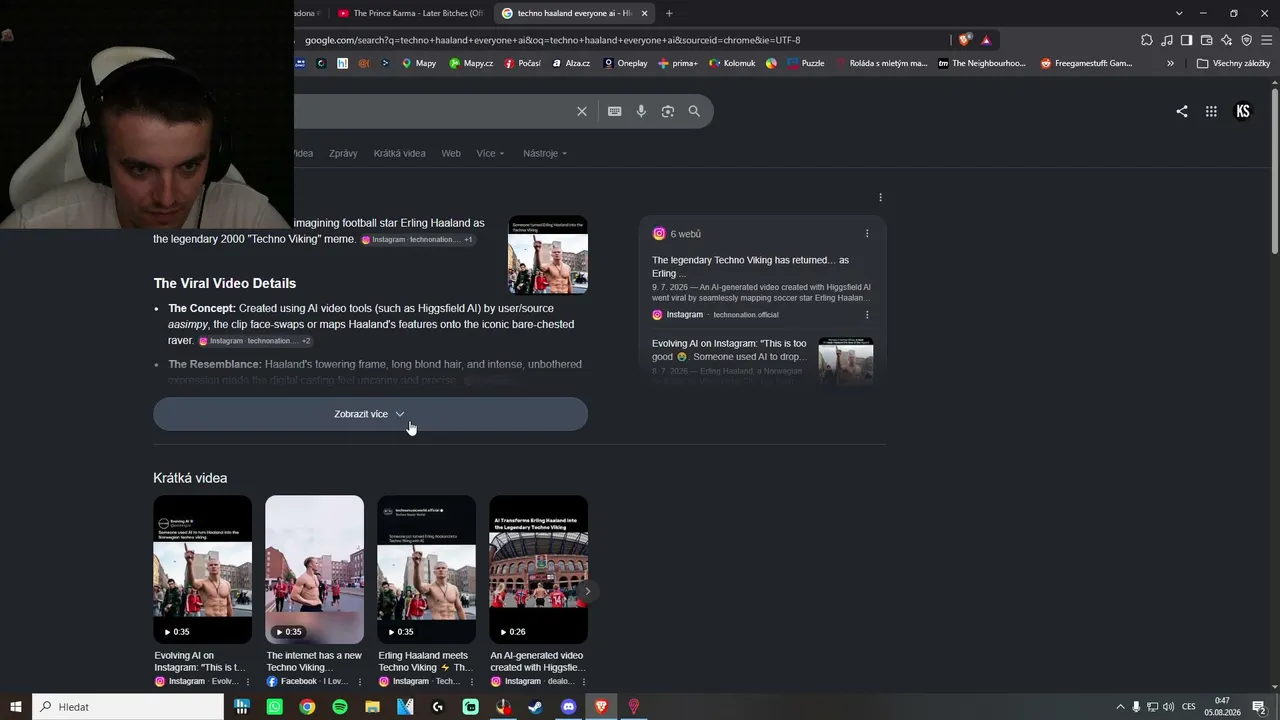Open the Alza.cz bookmark

(570, 63)
